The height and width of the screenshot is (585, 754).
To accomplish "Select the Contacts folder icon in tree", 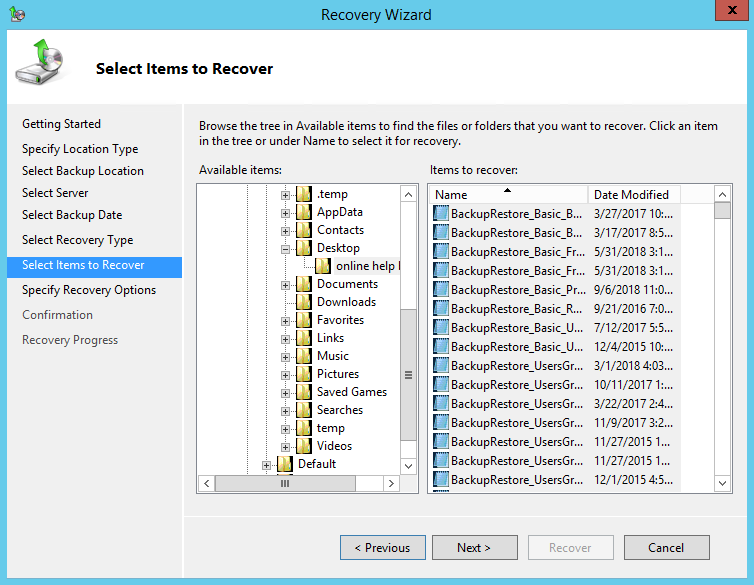I will 304,230.
